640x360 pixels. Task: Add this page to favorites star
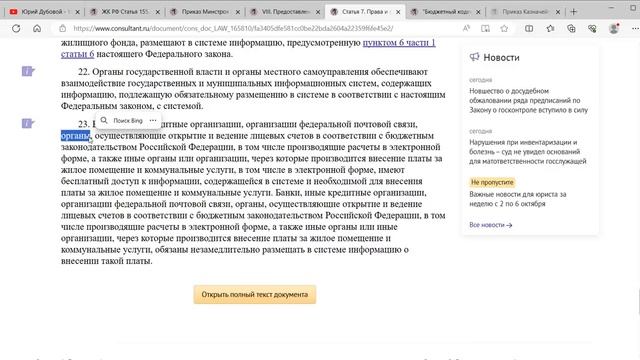point(504,29)
